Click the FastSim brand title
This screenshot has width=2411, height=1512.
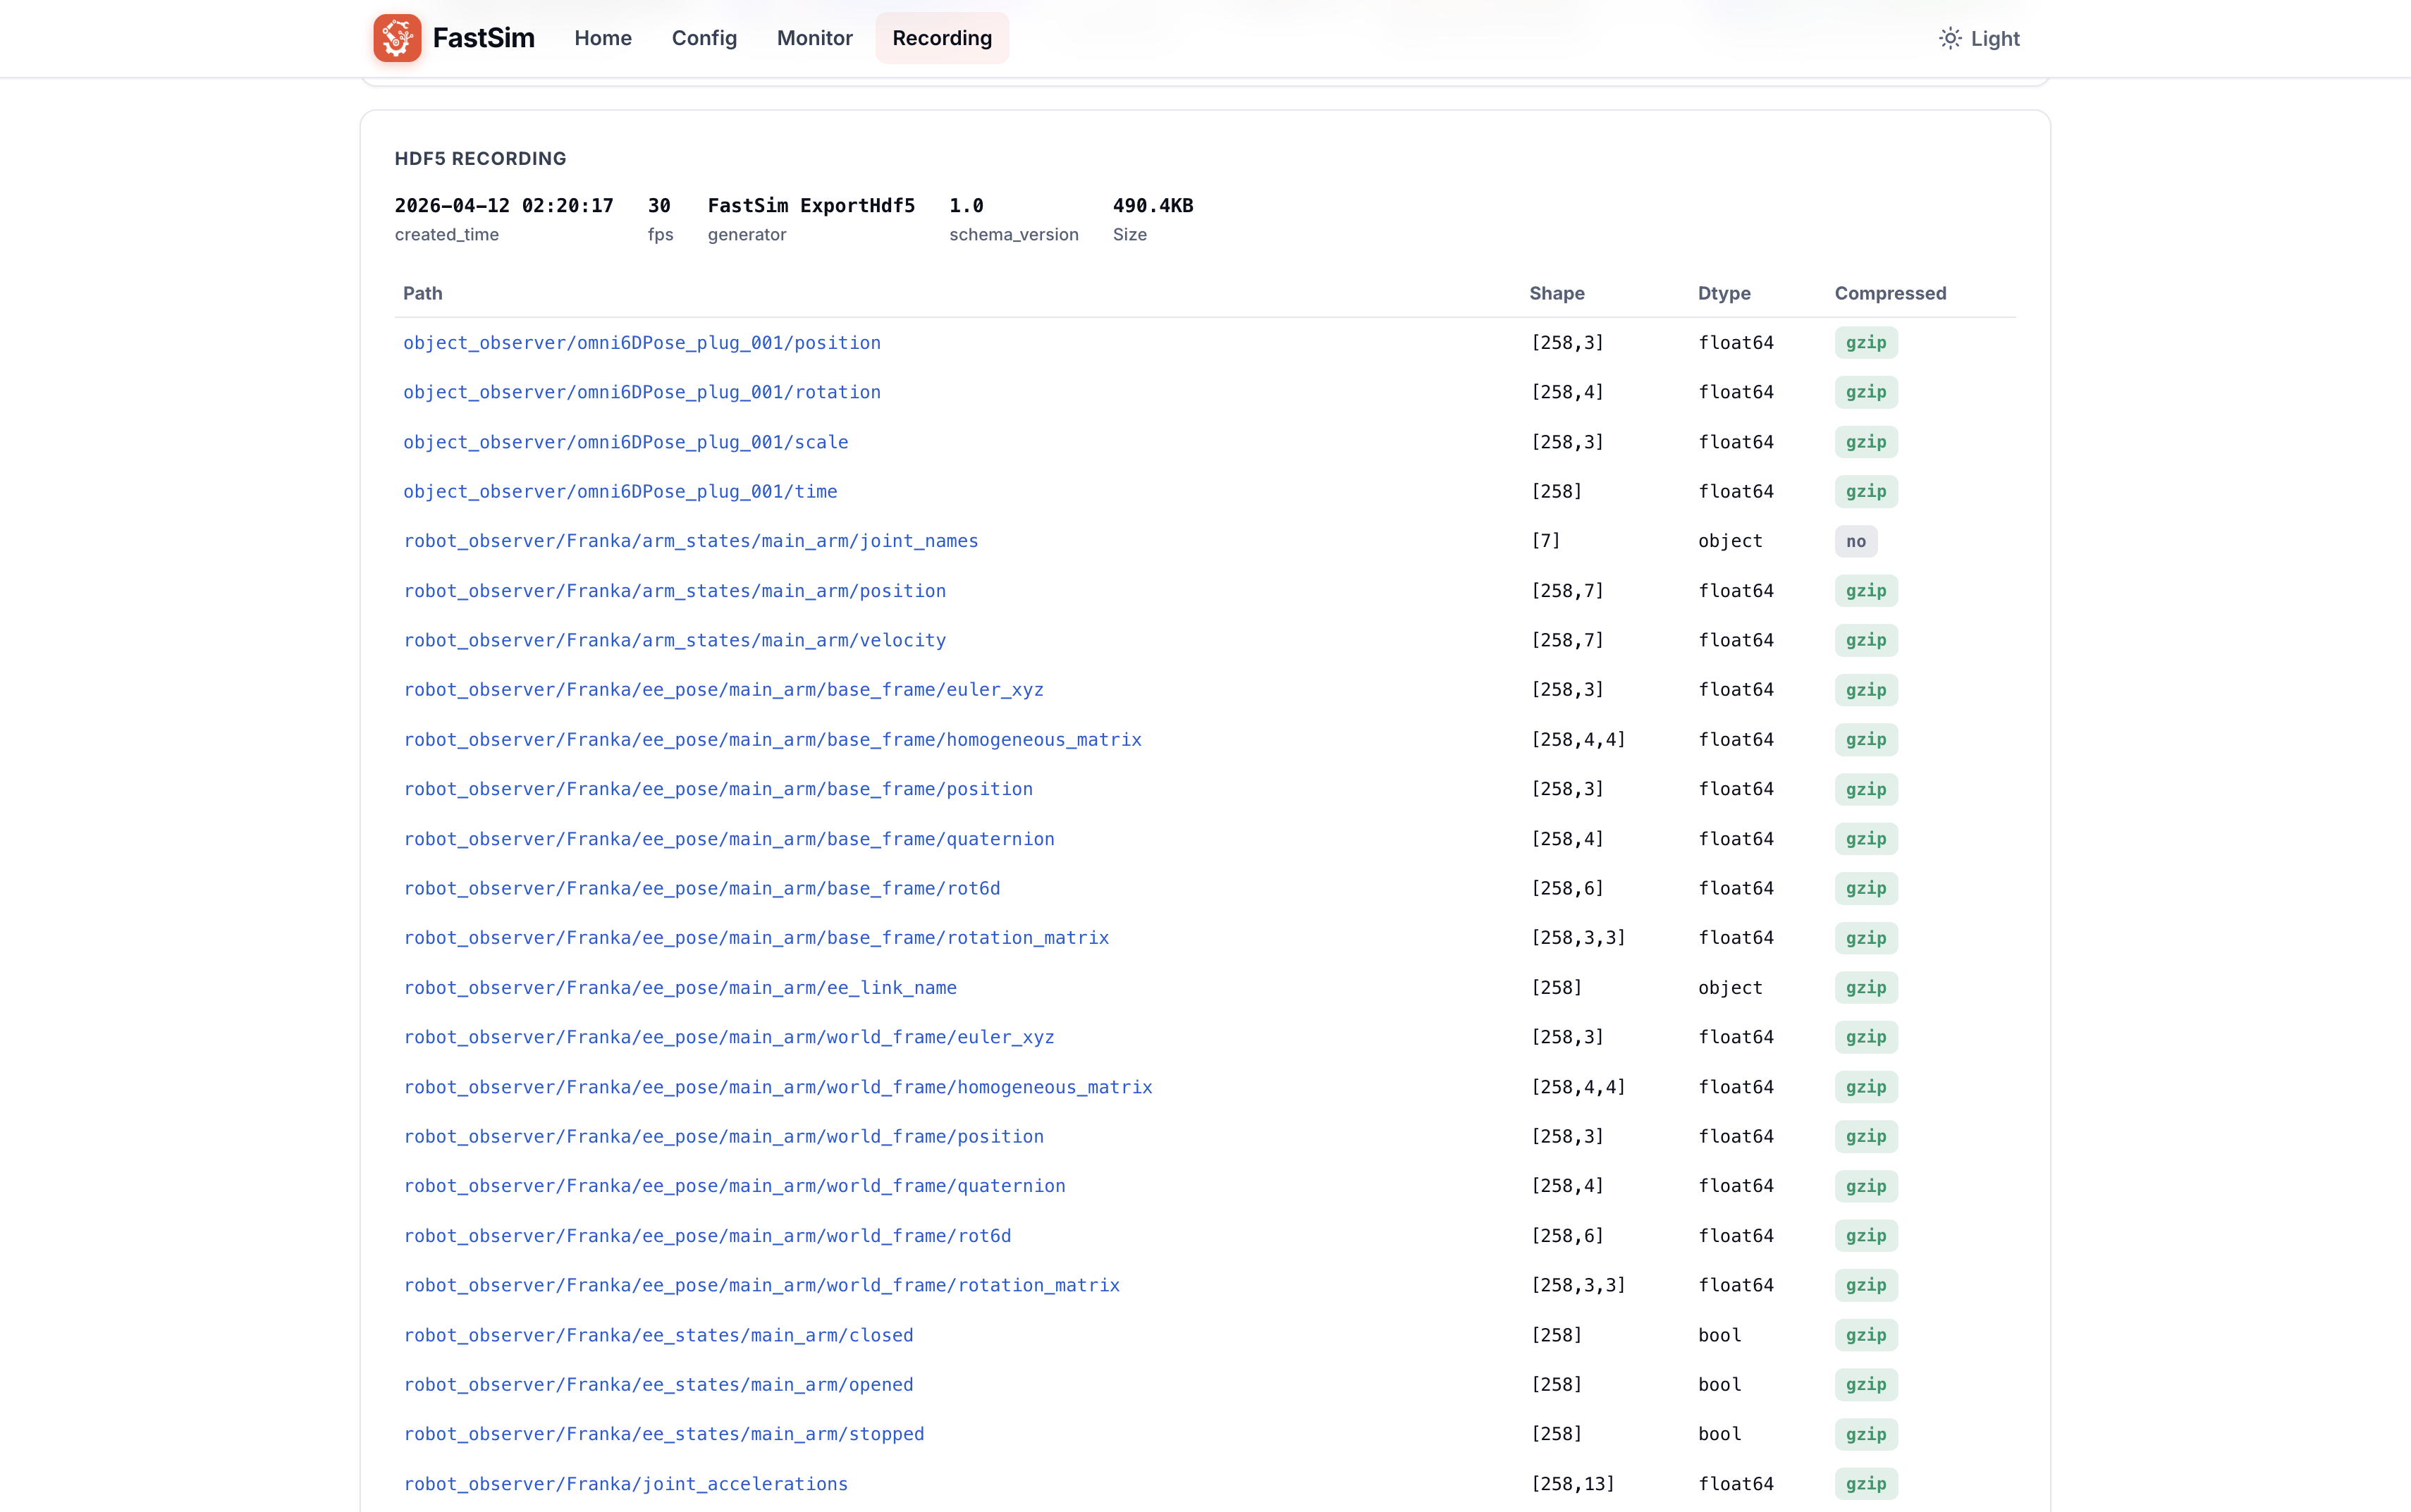tap(483, 38)
